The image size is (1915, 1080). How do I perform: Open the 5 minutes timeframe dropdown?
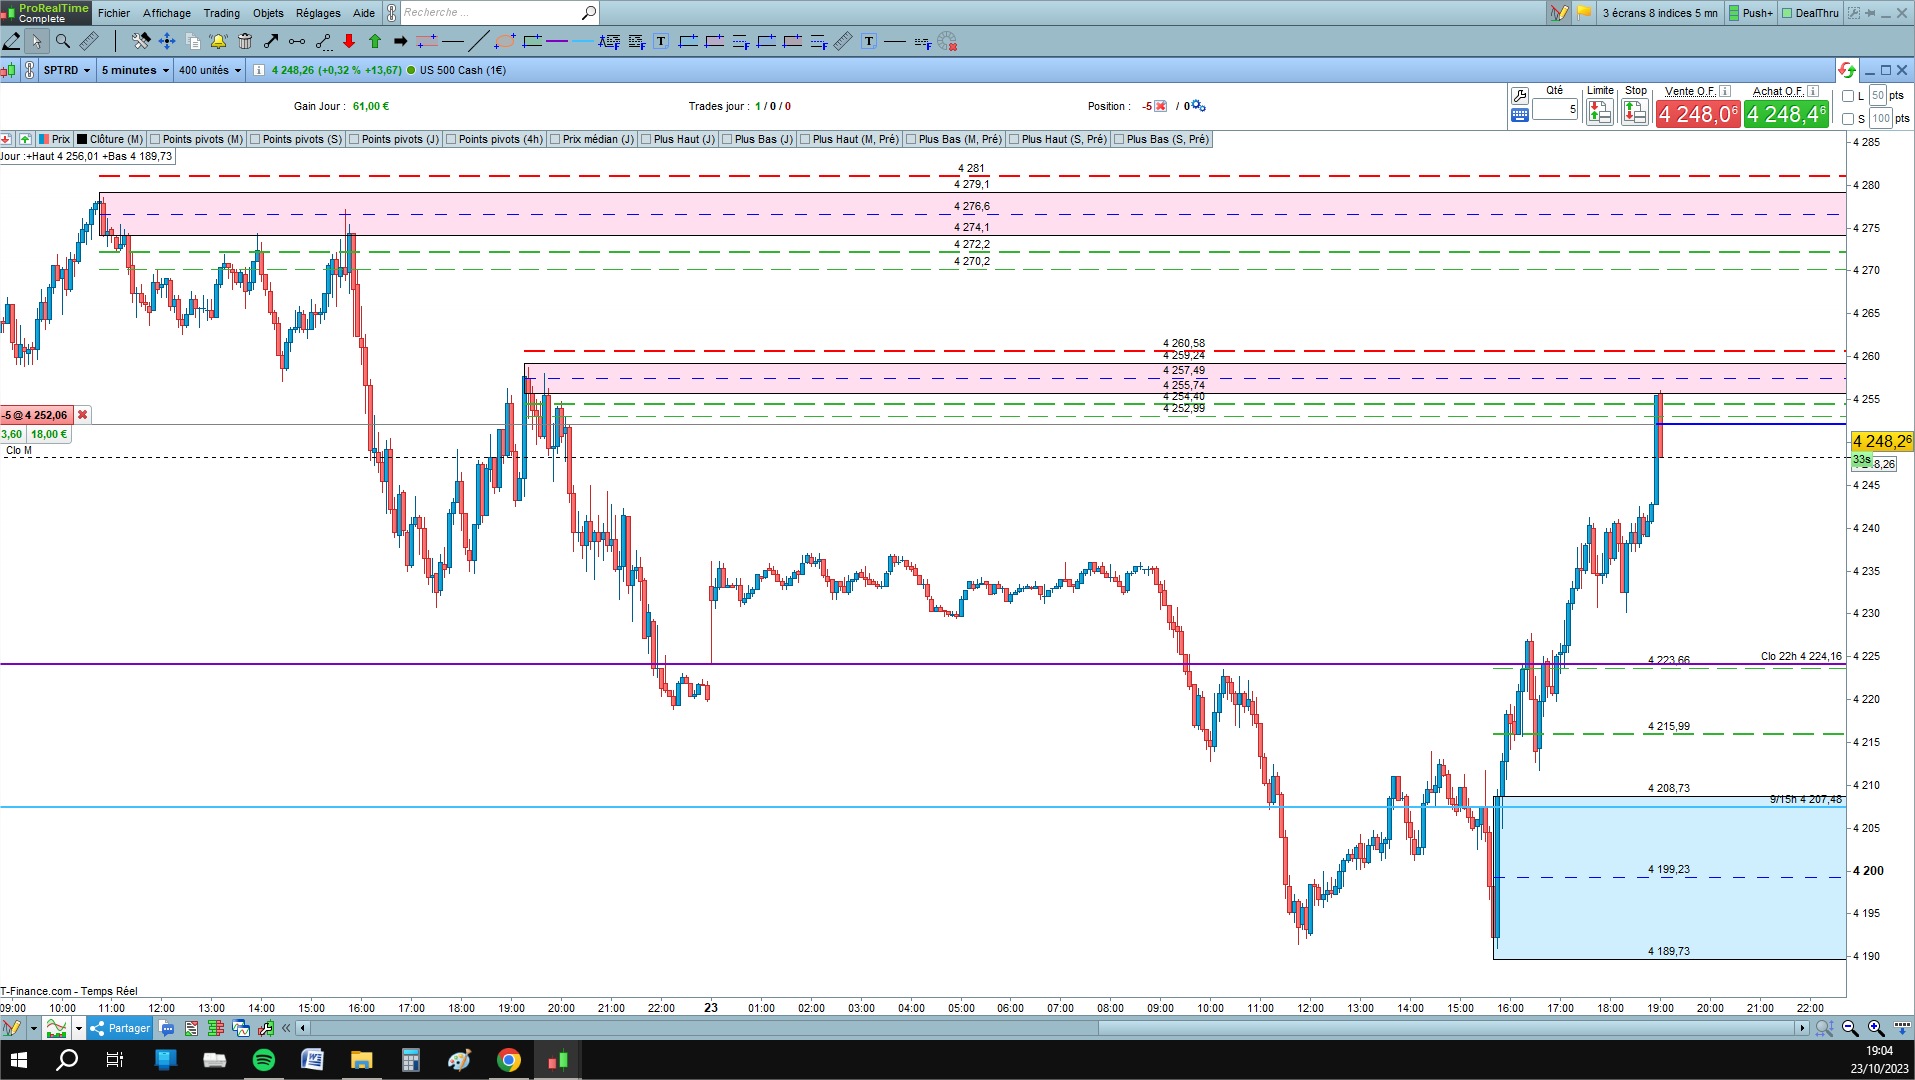point(135,70)
